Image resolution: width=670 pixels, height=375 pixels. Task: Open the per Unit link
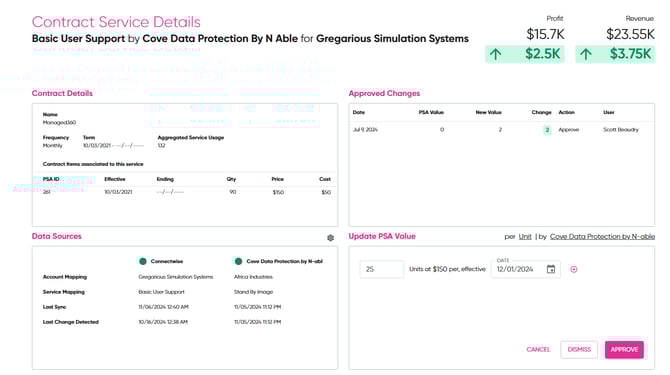pos(525,236)
